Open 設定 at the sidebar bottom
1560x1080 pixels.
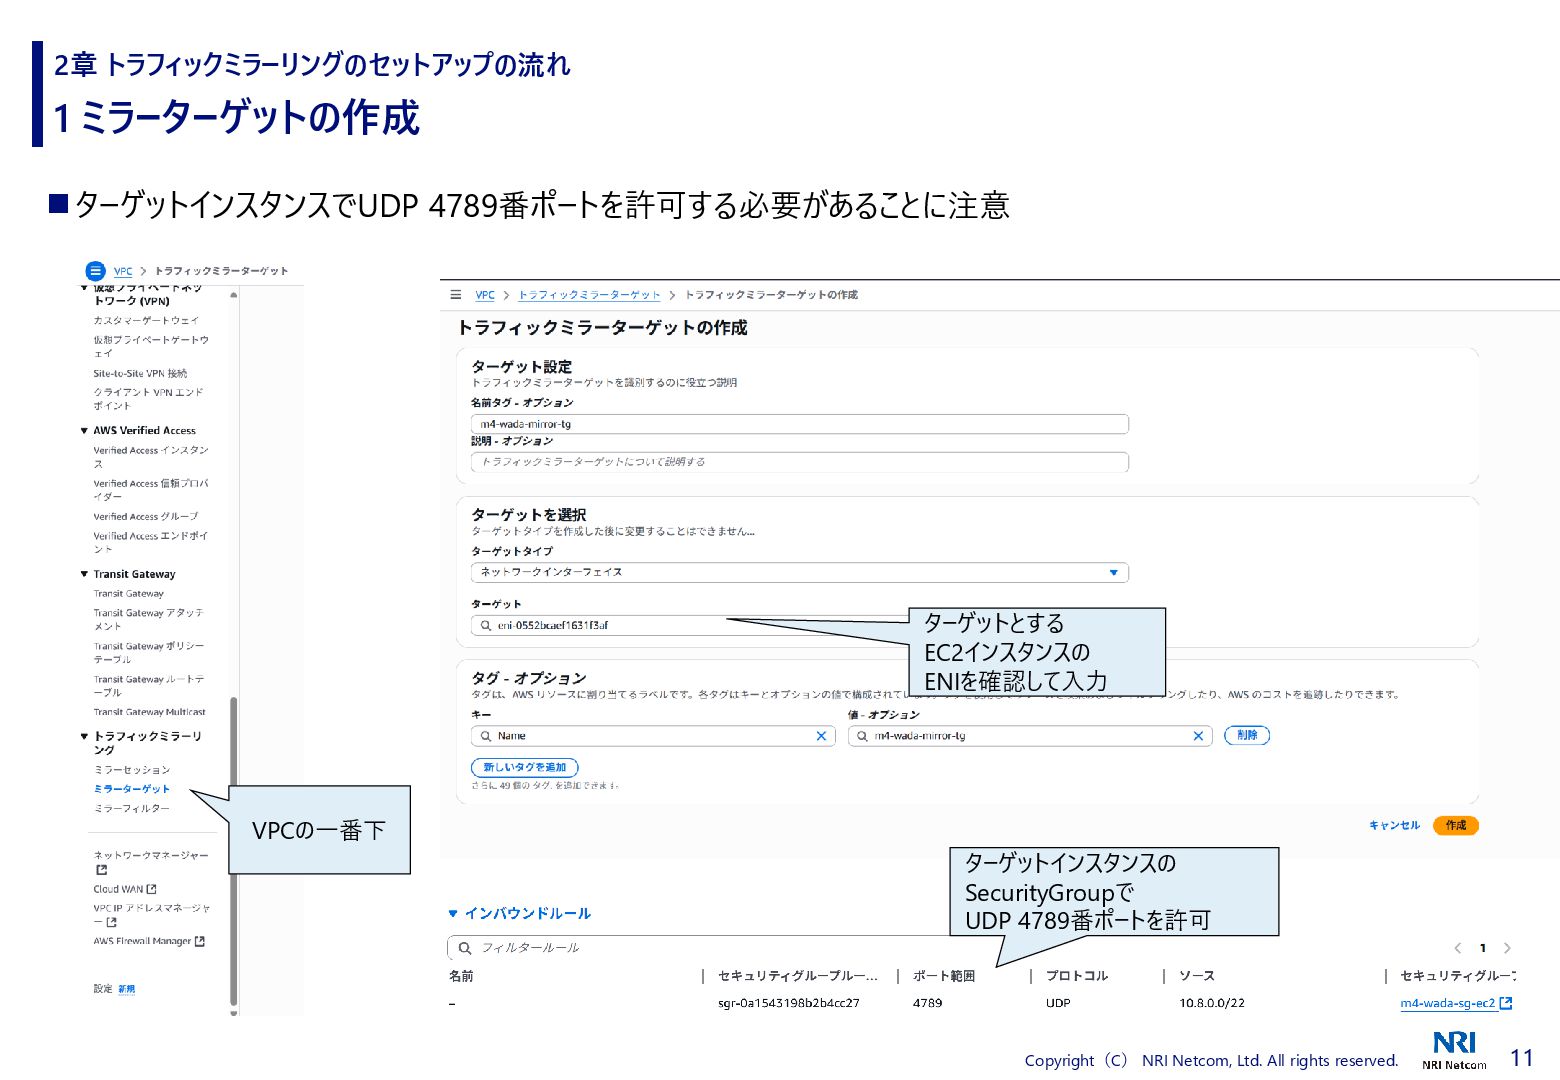click(x=103, y=989)
